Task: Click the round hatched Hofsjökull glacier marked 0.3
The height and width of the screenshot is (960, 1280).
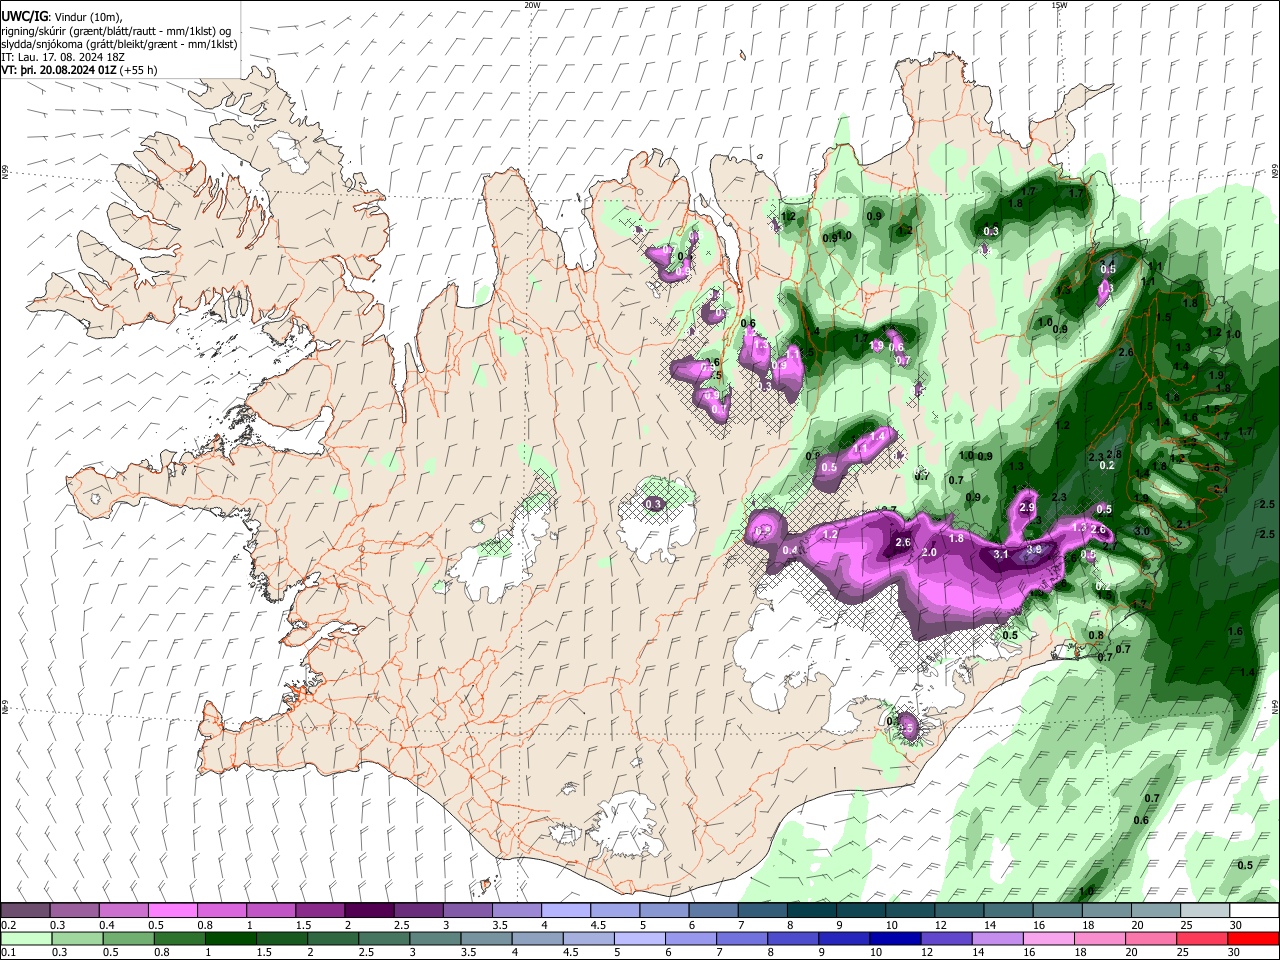Action: coord(656,516)
